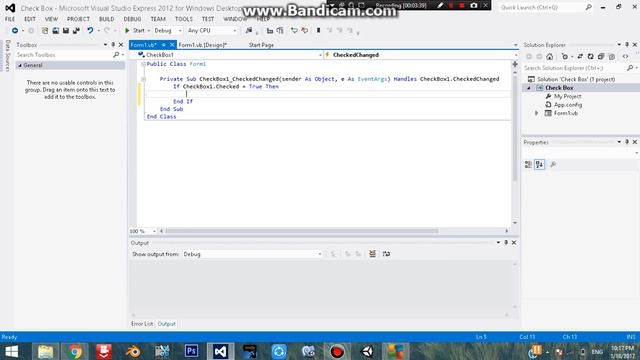Viewport: 640px width, 360px height.
Task: Click the View Code icon in Solution Explorer
Action: (x=625, y=57)
